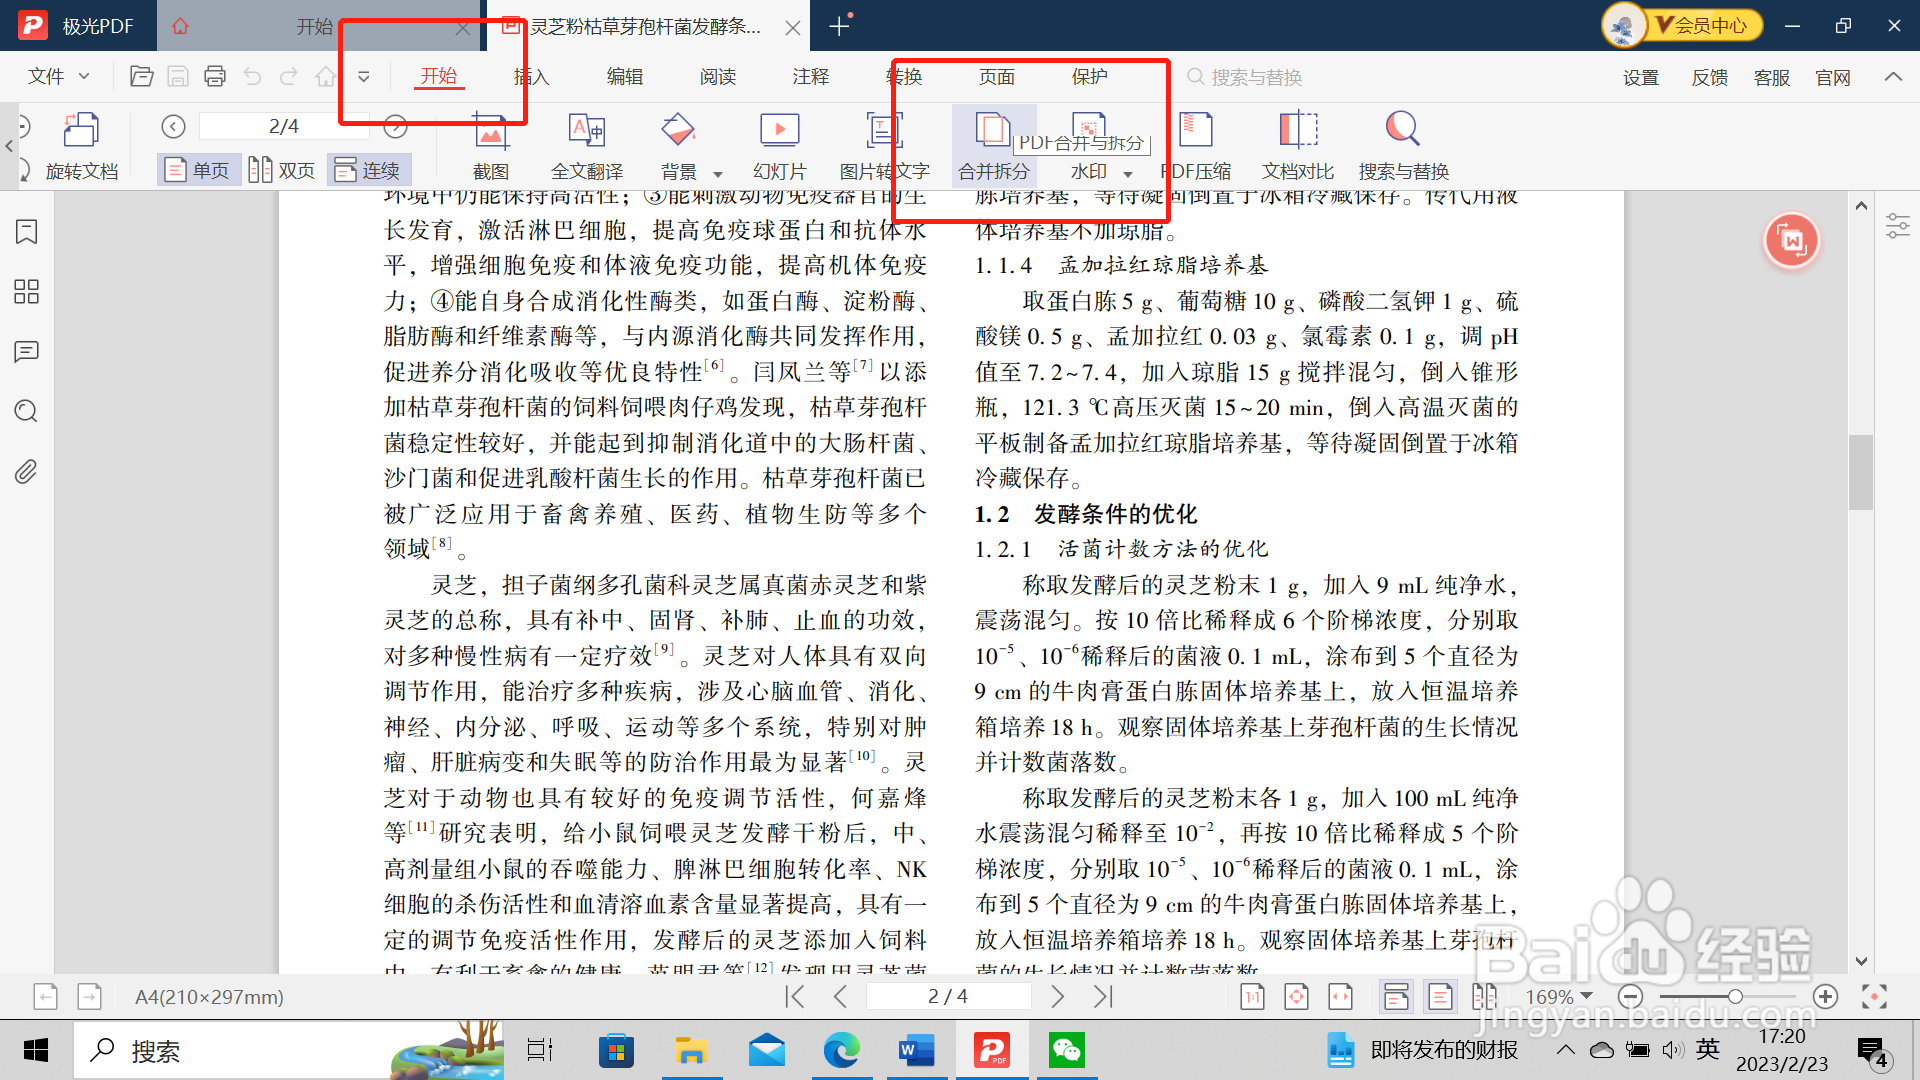Expand the background (背景) dropdown arrow
Screen dimensions: 1920x1080
(x=717, y=174)
